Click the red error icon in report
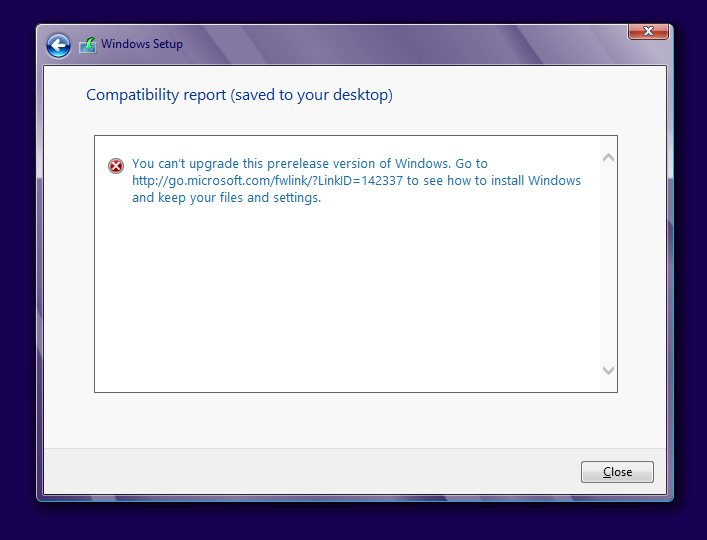Image resolution: width=707 pixels, height=540 pixels. coord(116,166)
